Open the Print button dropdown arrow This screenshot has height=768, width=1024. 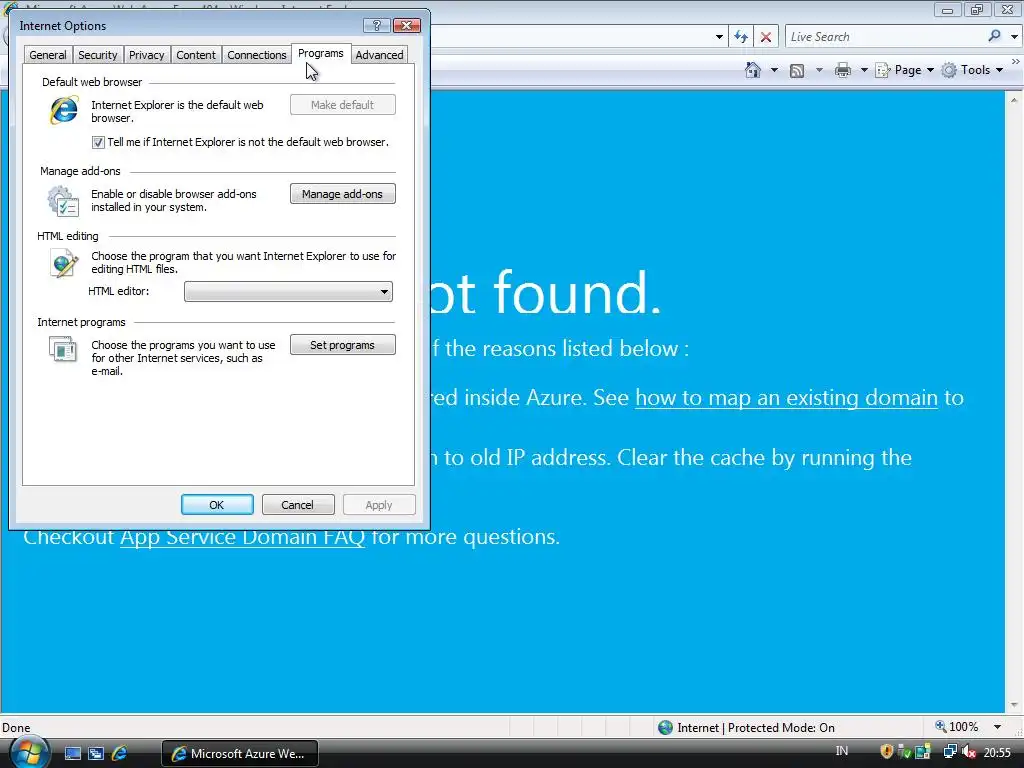(863, 70)
